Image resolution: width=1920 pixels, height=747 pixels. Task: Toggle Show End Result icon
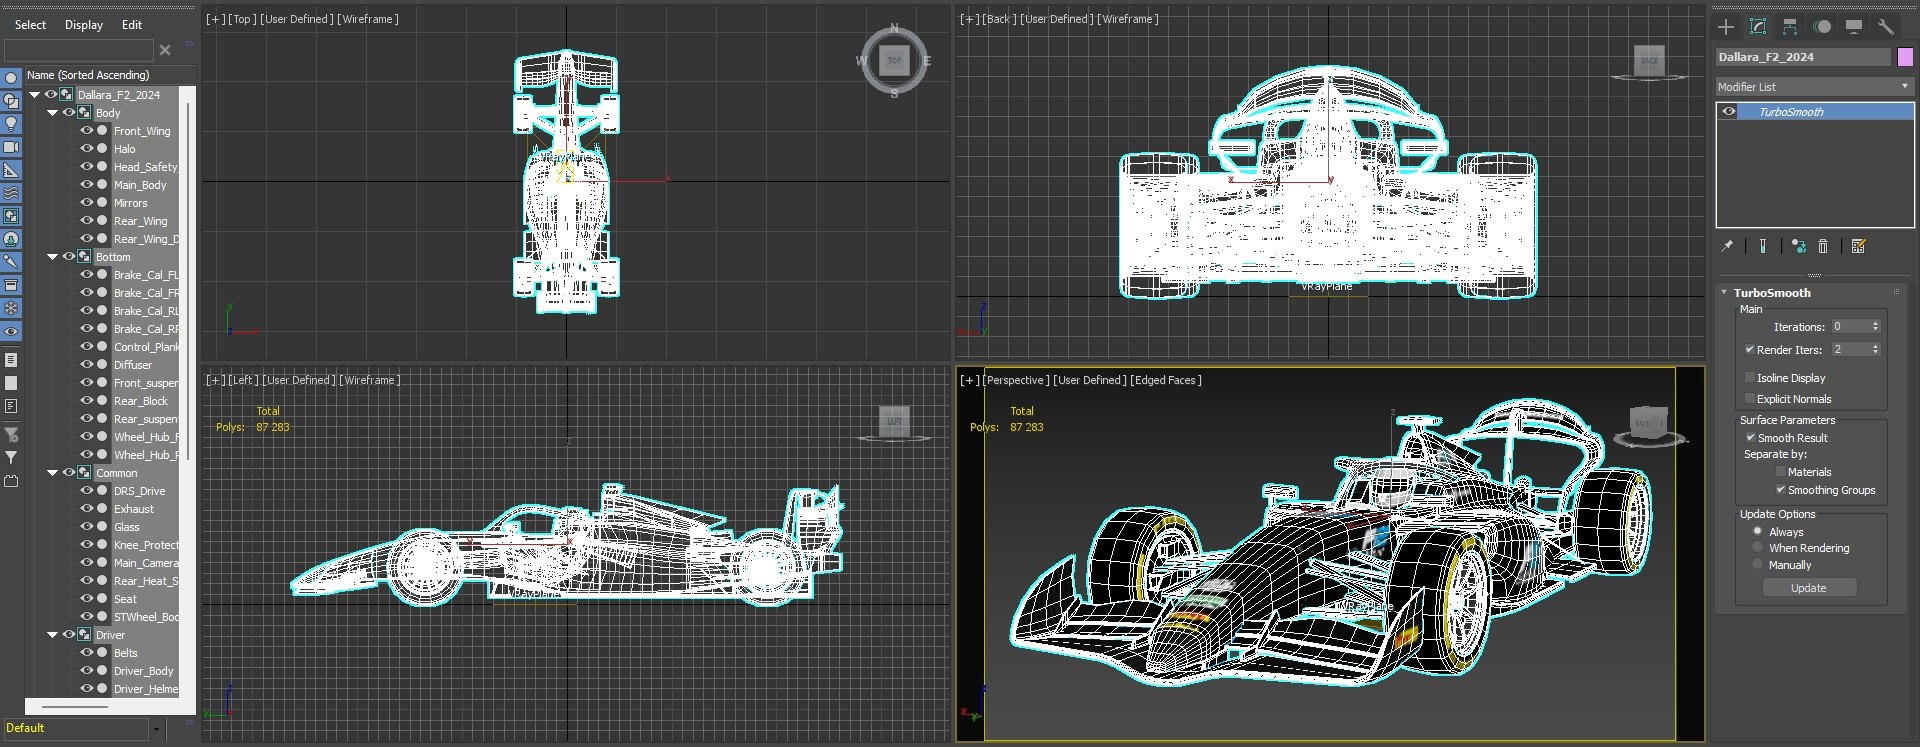1763,246
